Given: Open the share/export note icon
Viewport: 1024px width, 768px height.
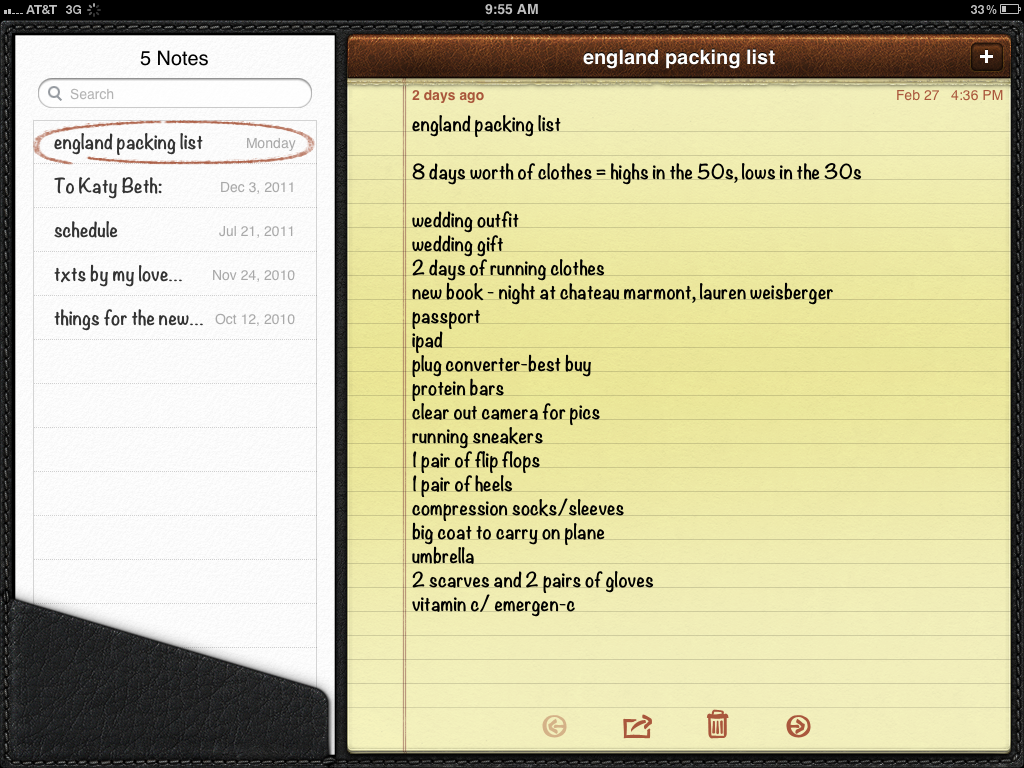Looking at the screenshot, I should [637, 726].
